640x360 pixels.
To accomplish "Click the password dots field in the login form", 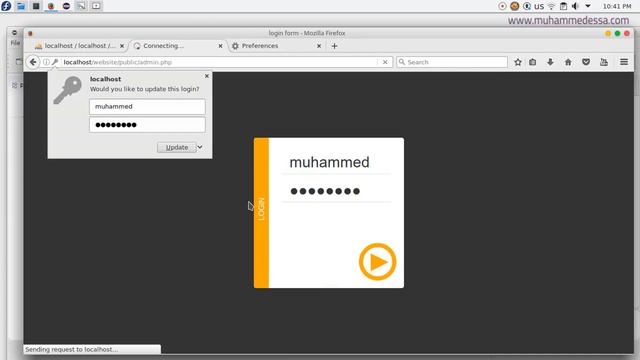I will click(336, 191).
